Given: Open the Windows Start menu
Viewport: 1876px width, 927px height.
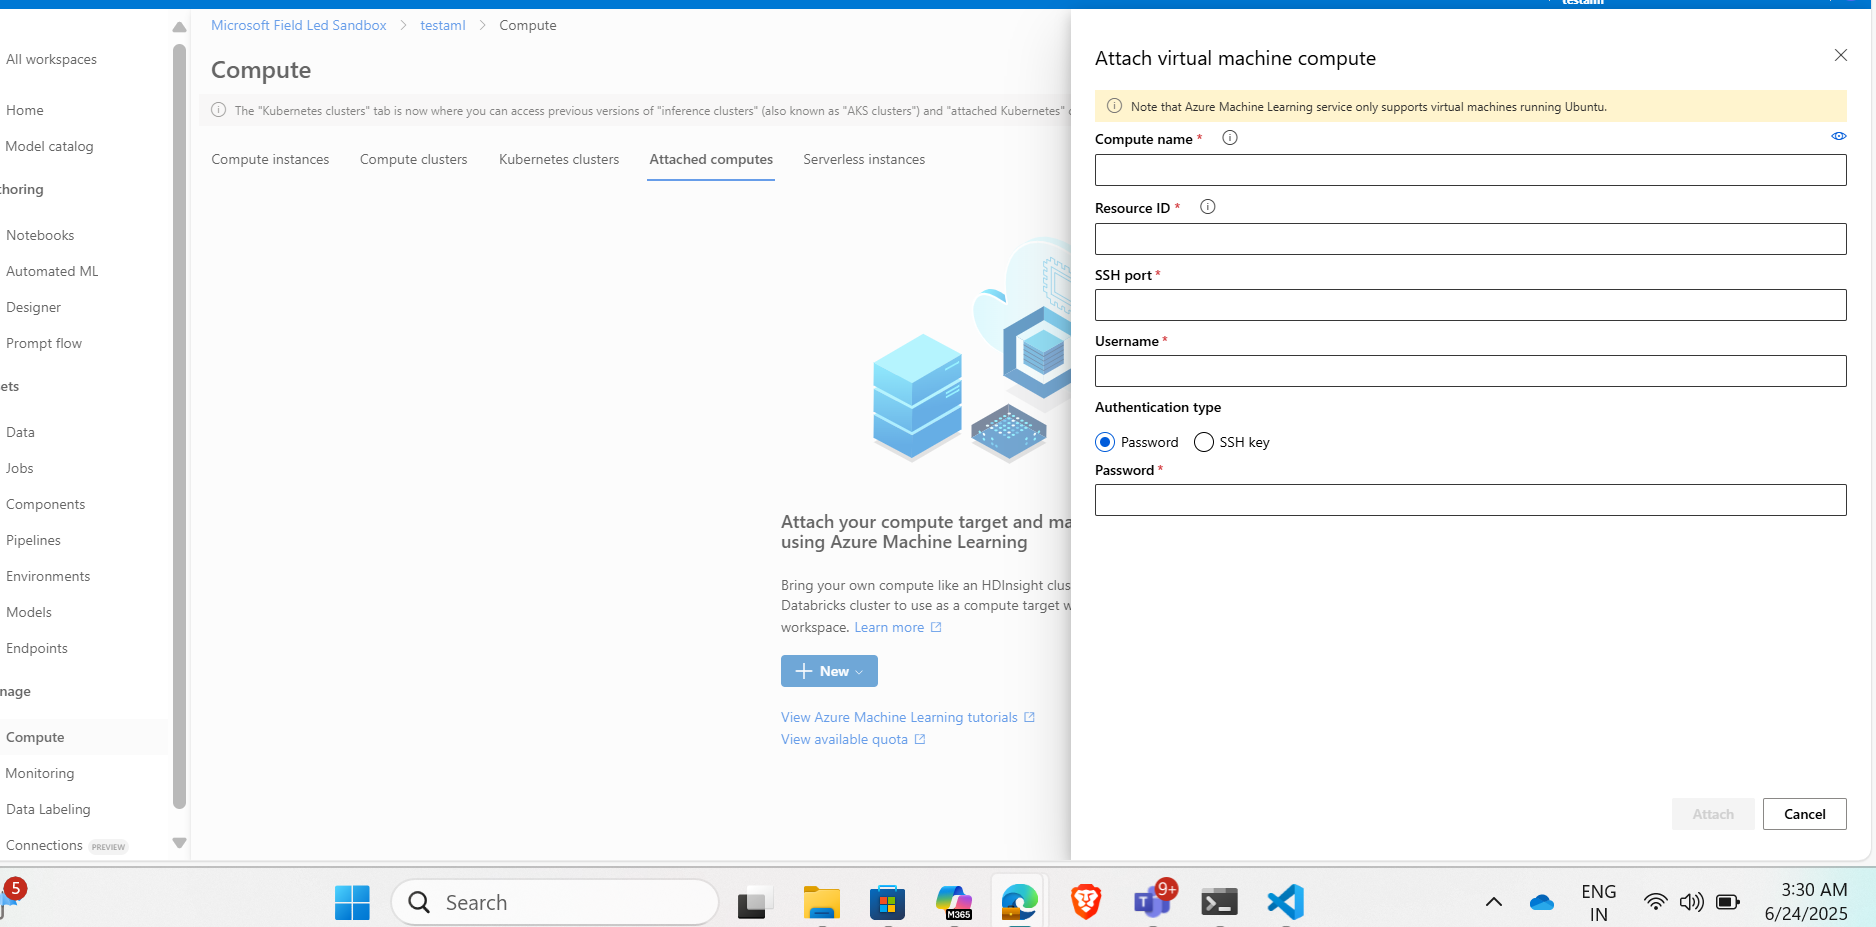Looking at the screenshot, I should pyautogui.click(x=352, y=903).
